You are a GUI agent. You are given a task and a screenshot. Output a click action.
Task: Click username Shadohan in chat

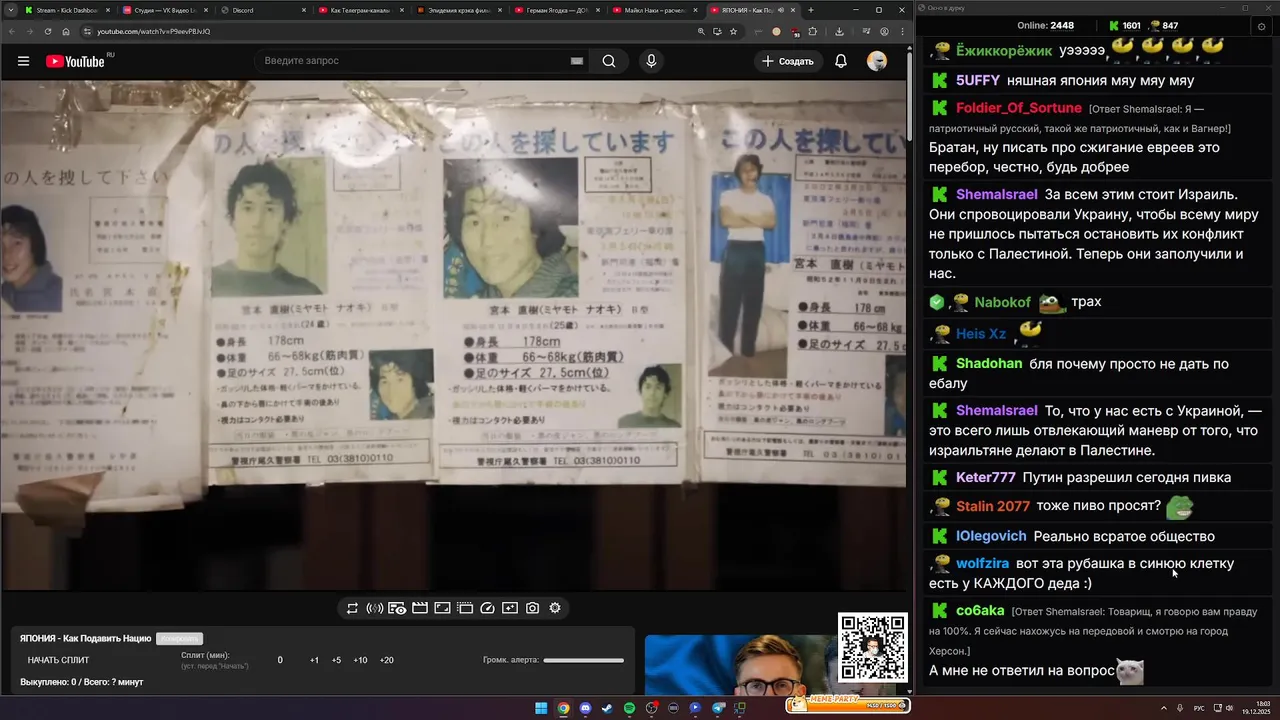(x=989, y=363)
